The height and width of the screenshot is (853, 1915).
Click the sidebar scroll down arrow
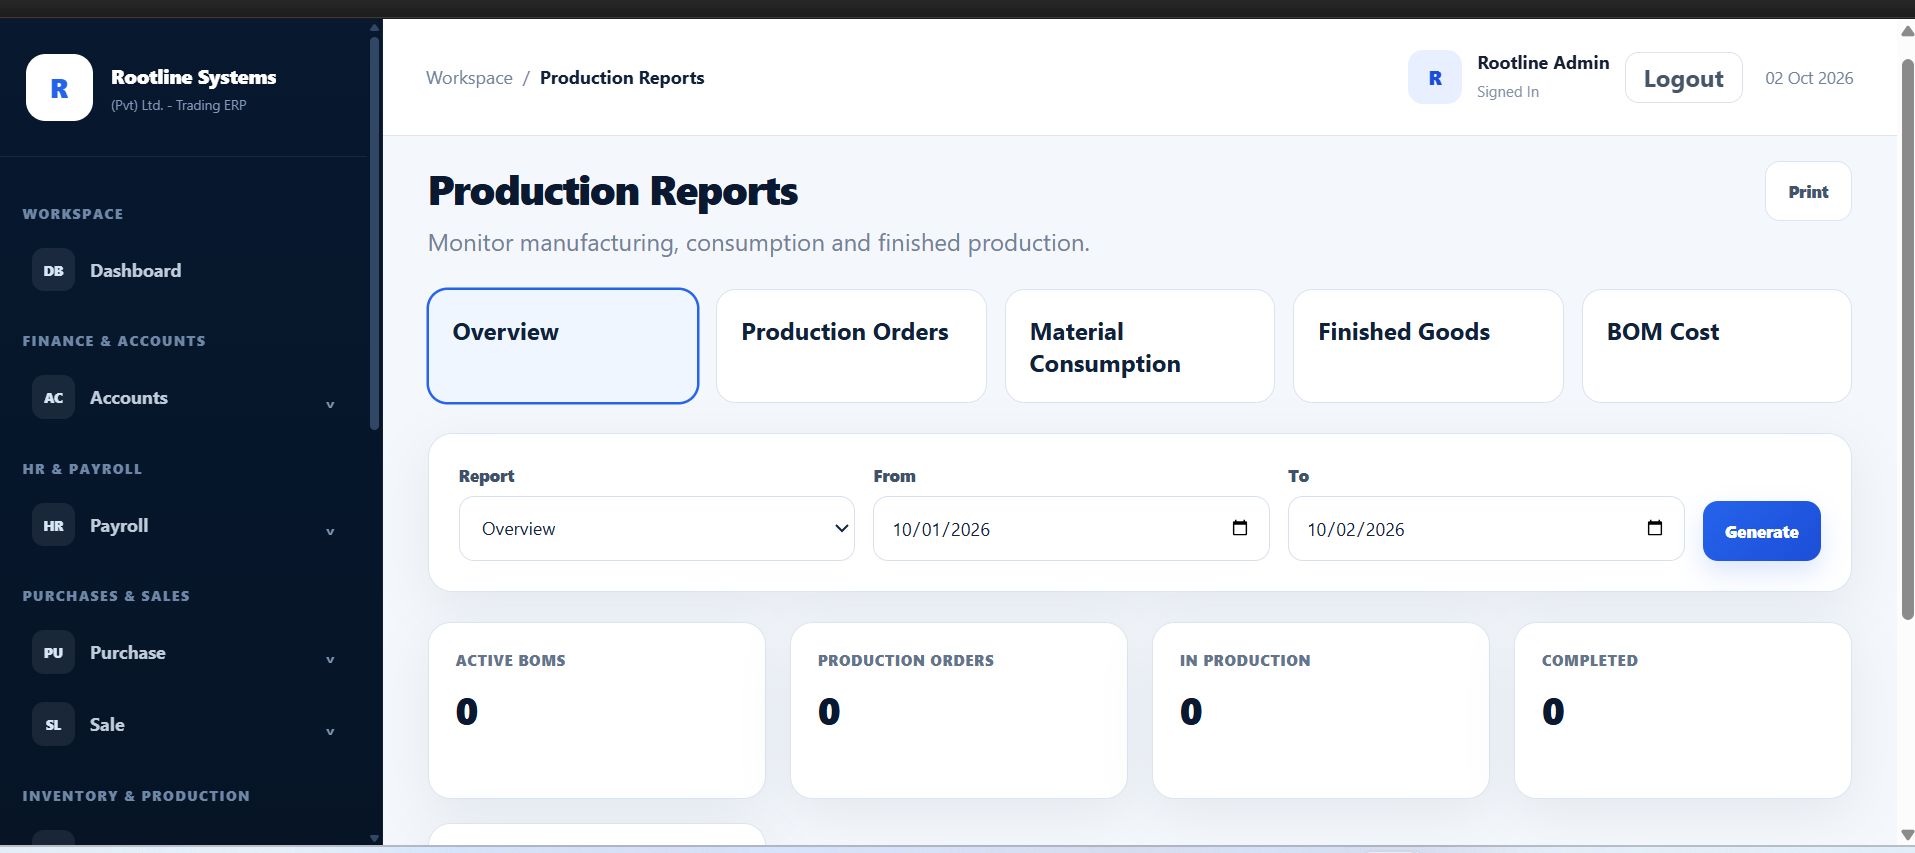coord(374,838)
